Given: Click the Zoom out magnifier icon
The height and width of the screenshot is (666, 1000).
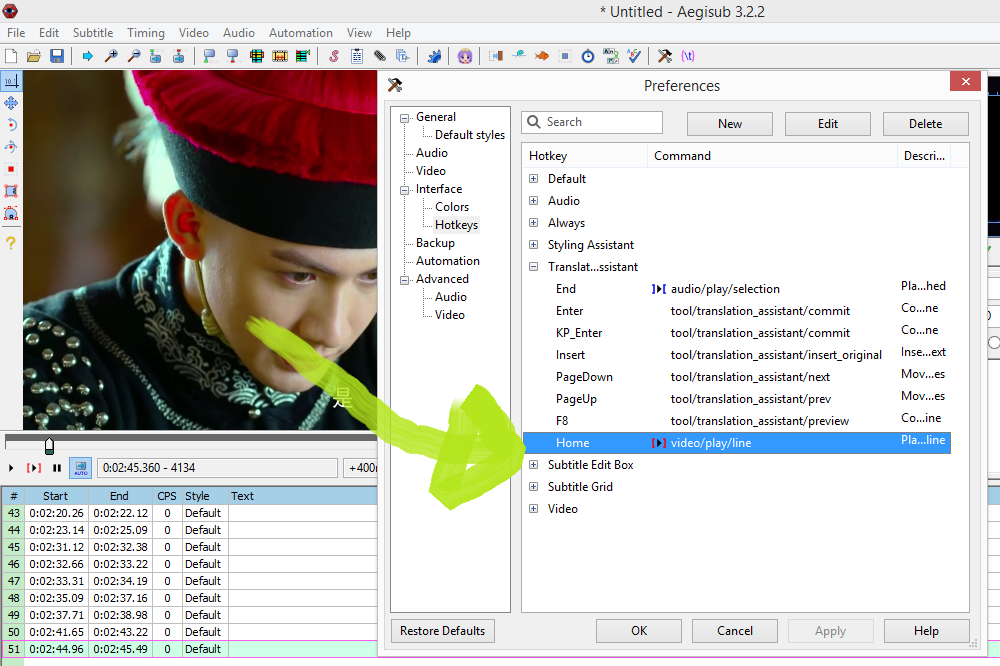Looking at the screenshot, I should tap(134, 56).
